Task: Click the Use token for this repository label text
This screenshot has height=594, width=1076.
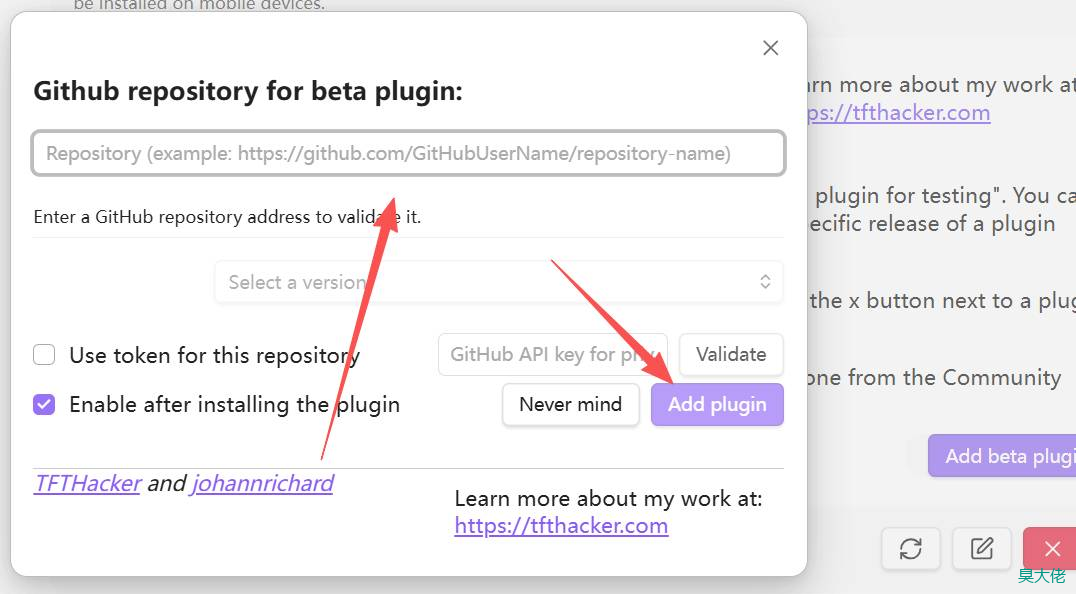Action: [214, 355]
